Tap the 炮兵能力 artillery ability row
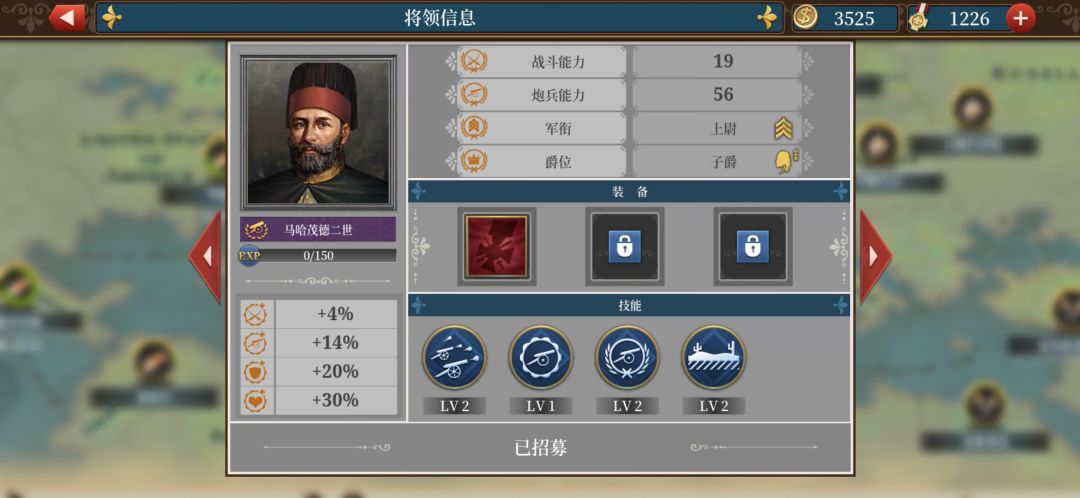The image size is (1080, 498). pyautogui.click(x=630, y=95)
